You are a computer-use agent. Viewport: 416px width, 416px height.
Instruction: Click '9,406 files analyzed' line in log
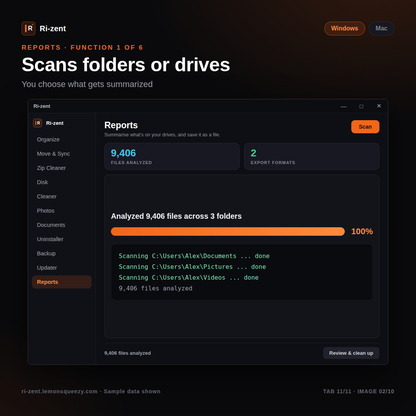click(x=156, y=288)
